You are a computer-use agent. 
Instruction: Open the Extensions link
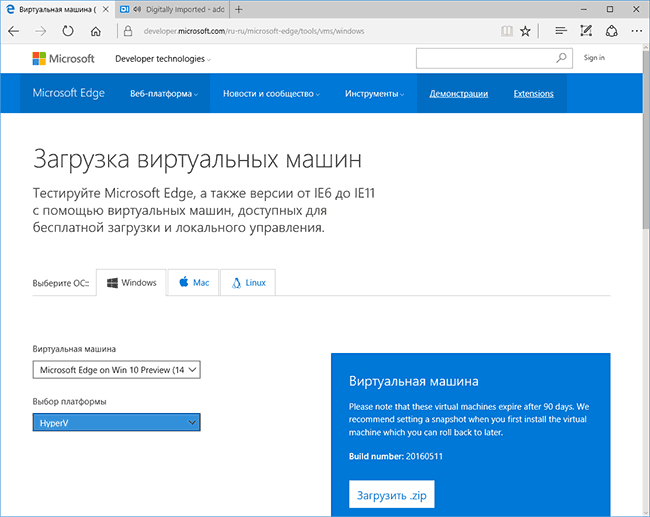[534, 94]
